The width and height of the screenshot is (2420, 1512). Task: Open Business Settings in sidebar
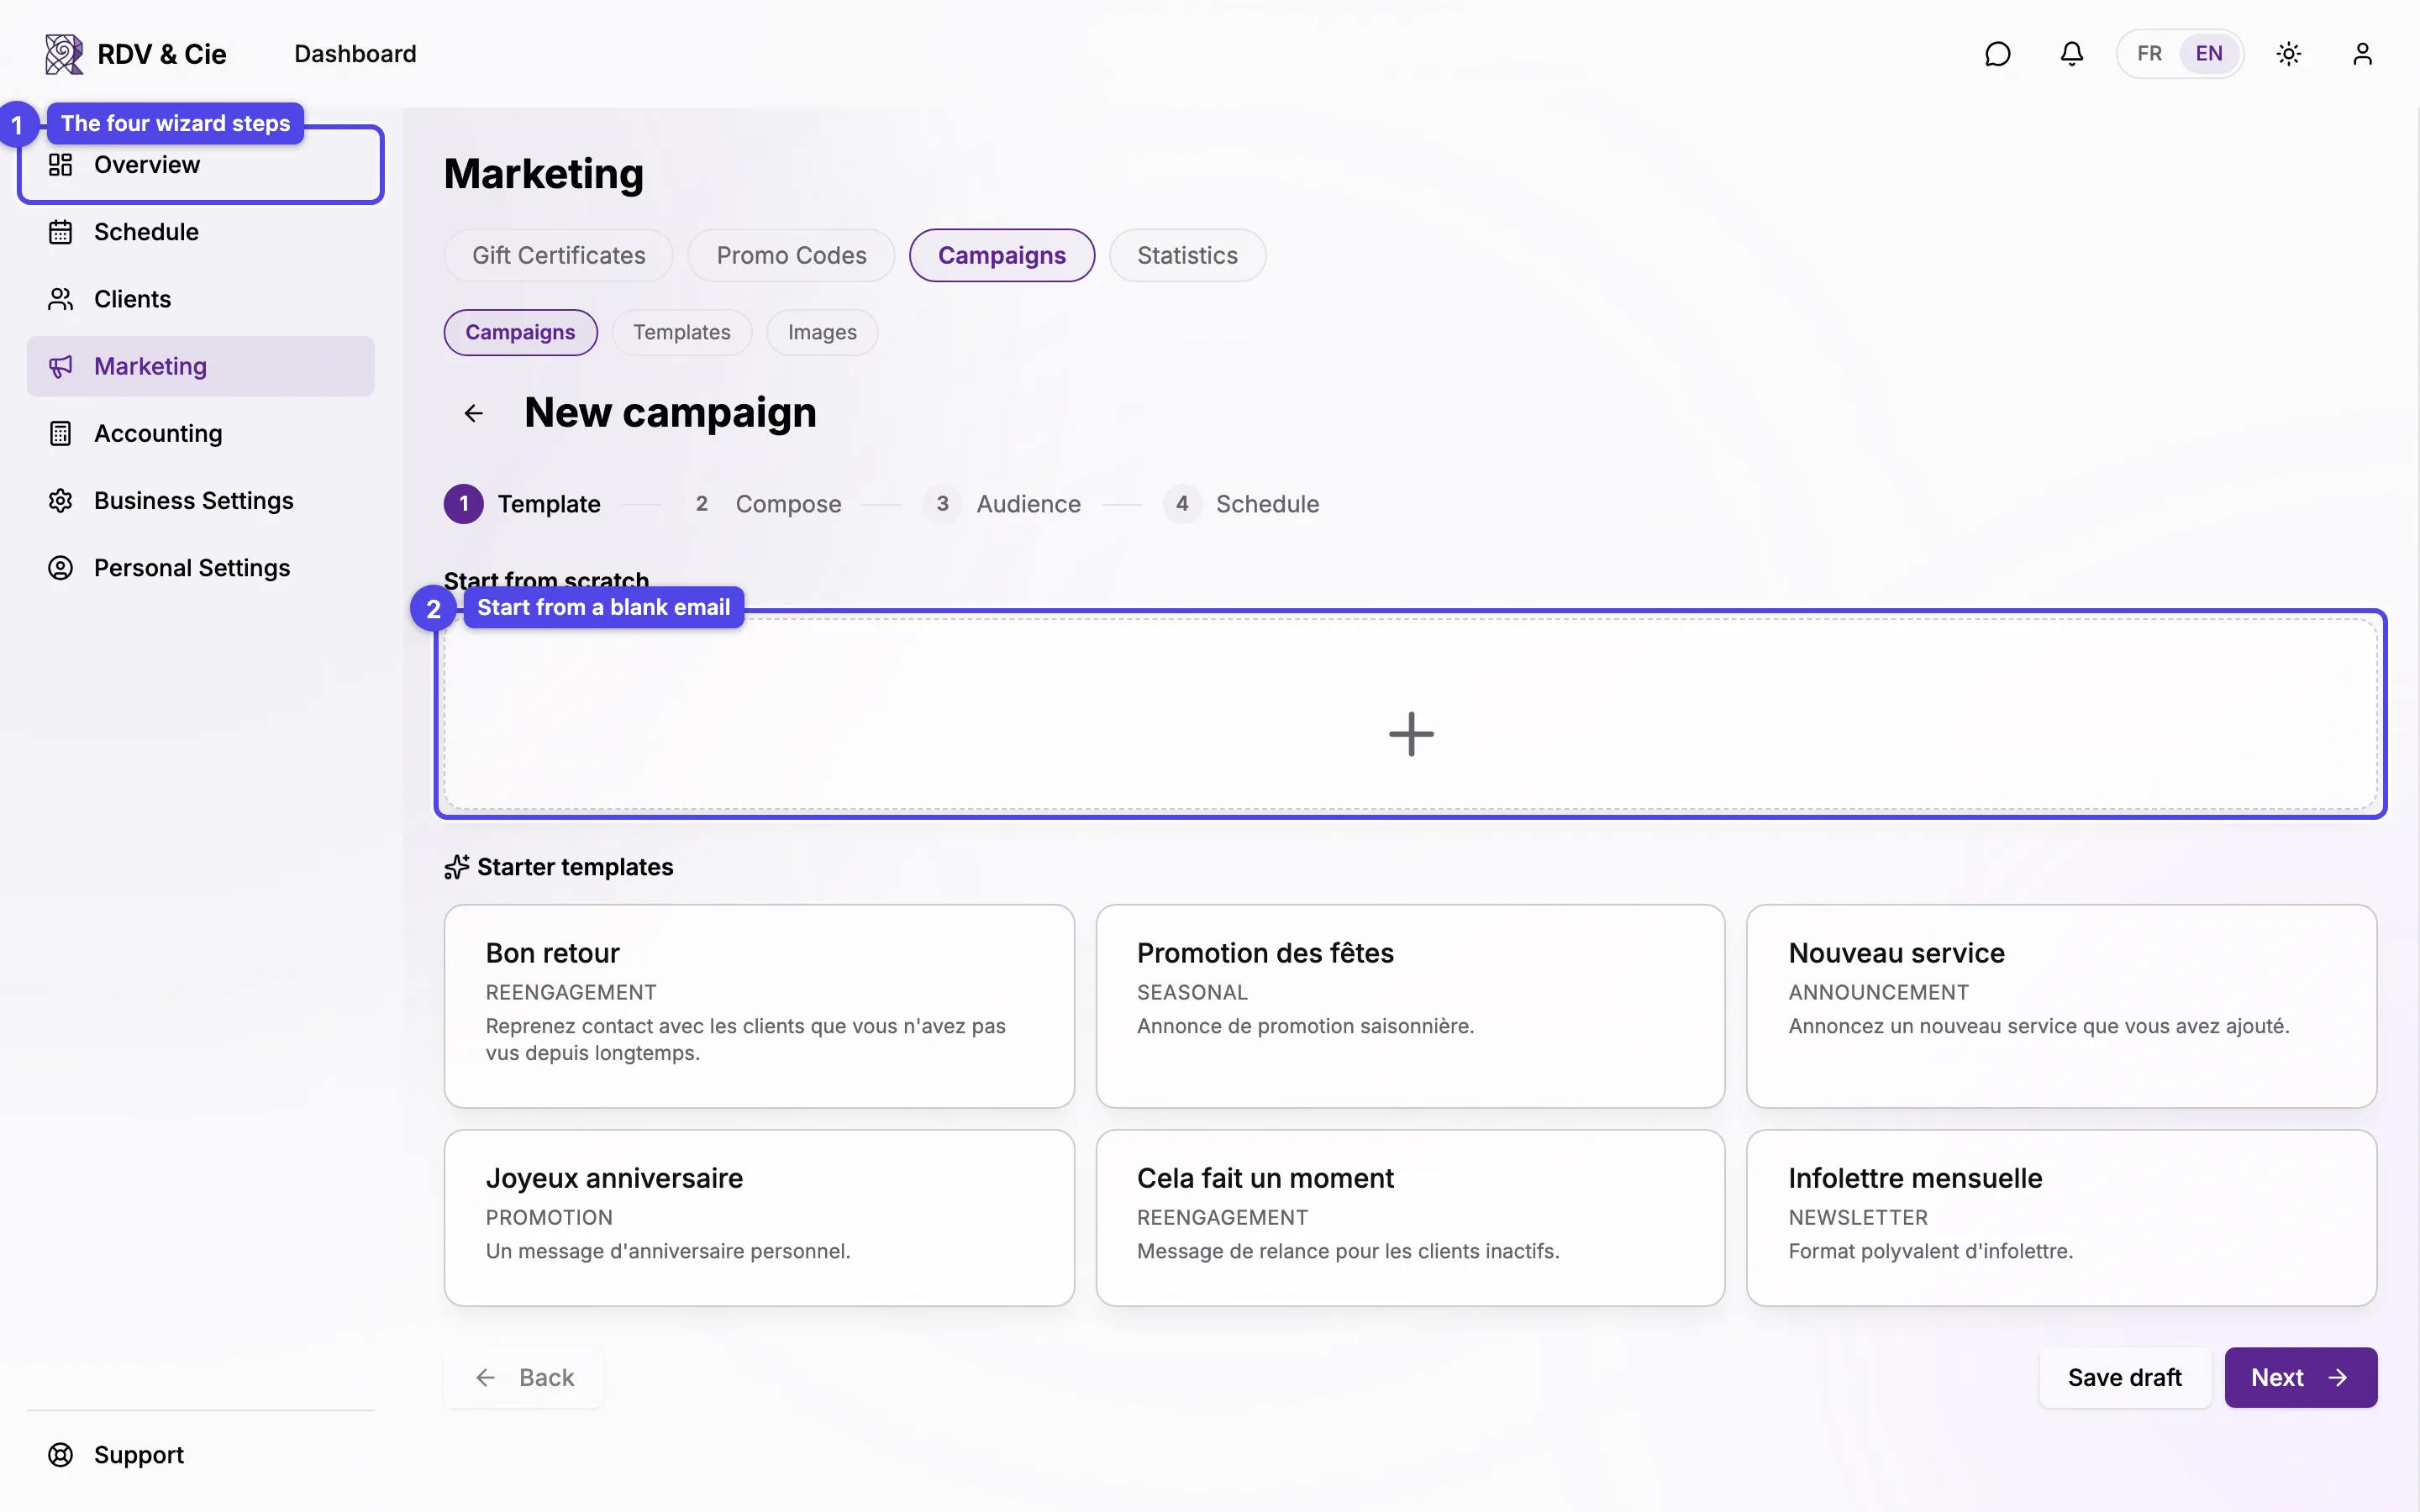pos(201,500)
